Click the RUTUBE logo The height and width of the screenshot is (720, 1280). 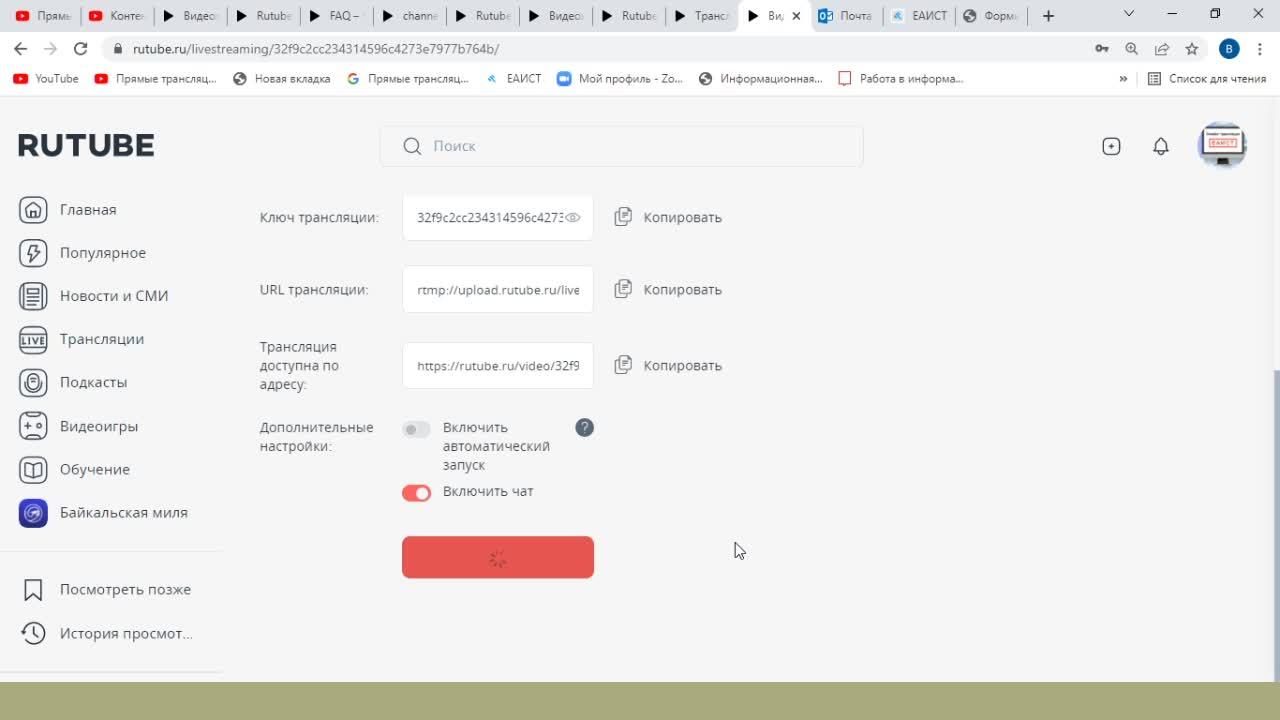86,146
